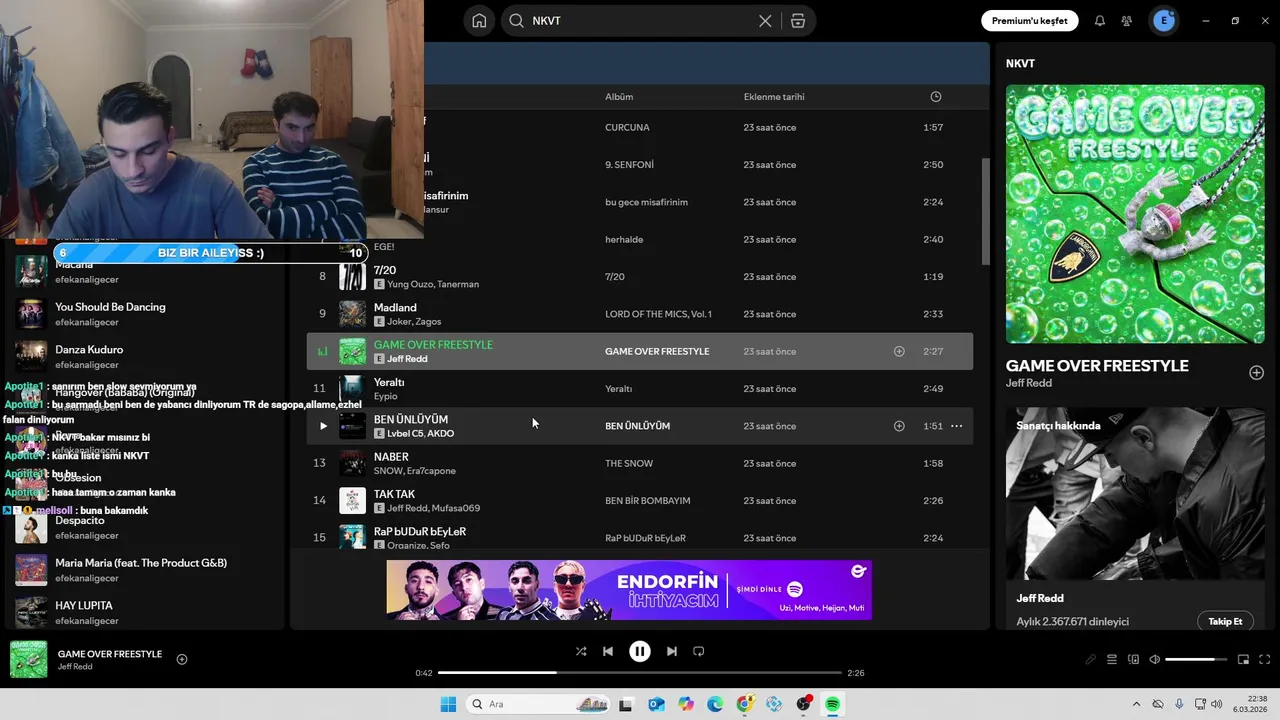The width and height of the screenshot is (1280, 720).
Task: Select the Madland track title
Action: (395, 307)
